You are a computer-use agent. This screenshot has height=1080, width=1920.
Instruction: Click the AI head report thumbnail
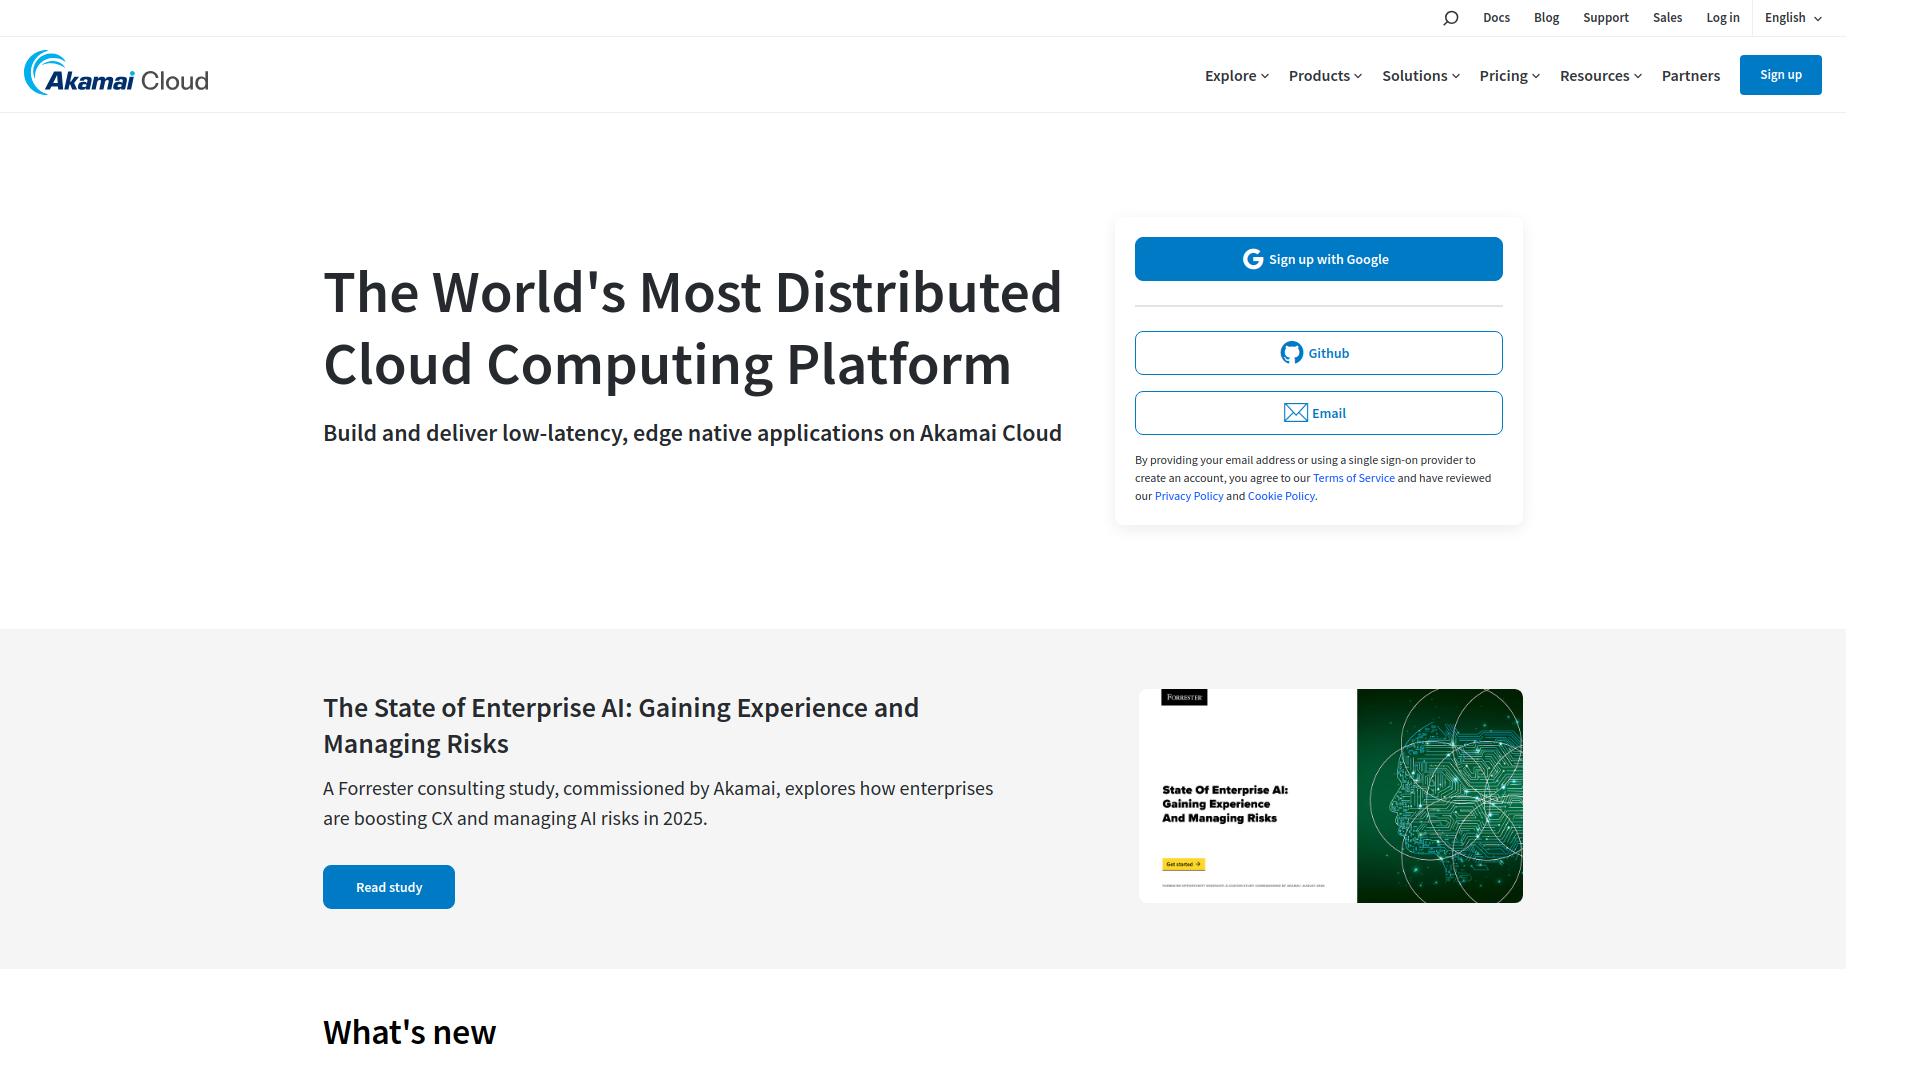click(1439, 796)
